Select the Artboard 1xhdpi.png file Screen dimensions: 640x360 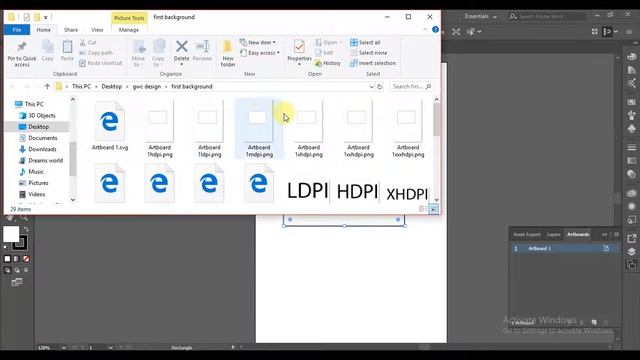tap(309, 129)
